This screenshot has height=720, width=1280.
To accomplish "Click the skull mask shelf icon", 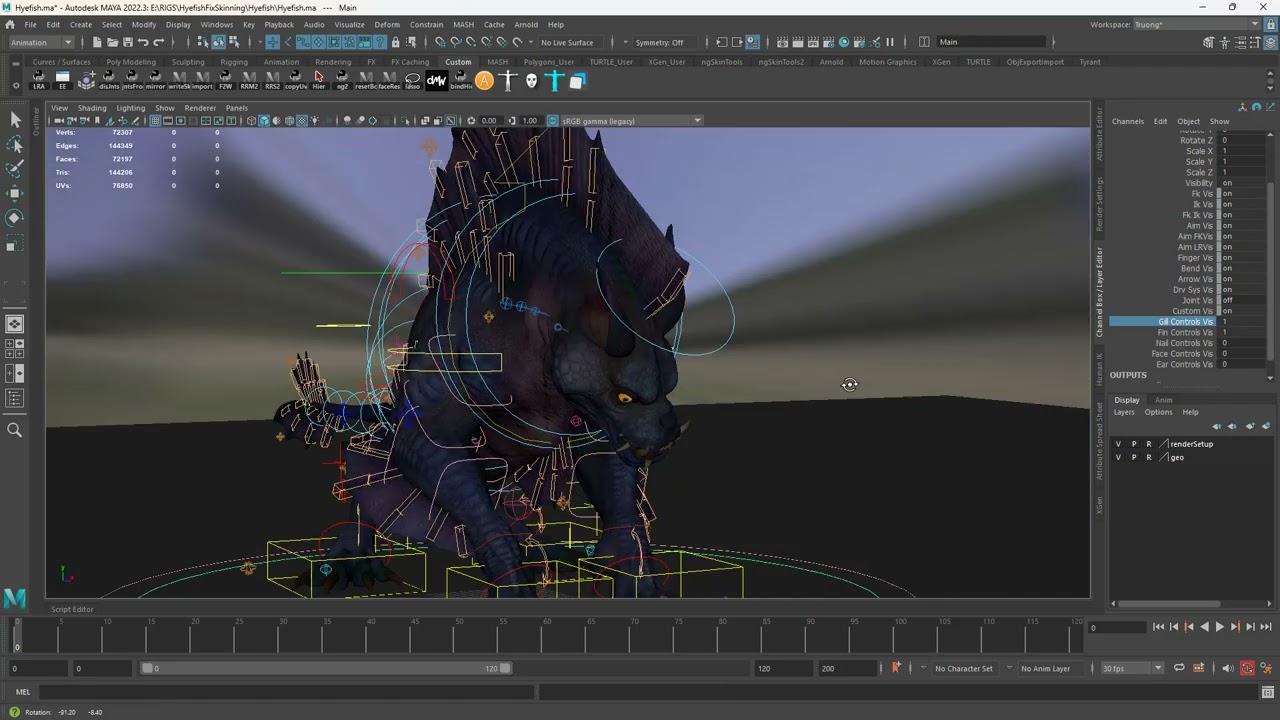I will 531,81.
